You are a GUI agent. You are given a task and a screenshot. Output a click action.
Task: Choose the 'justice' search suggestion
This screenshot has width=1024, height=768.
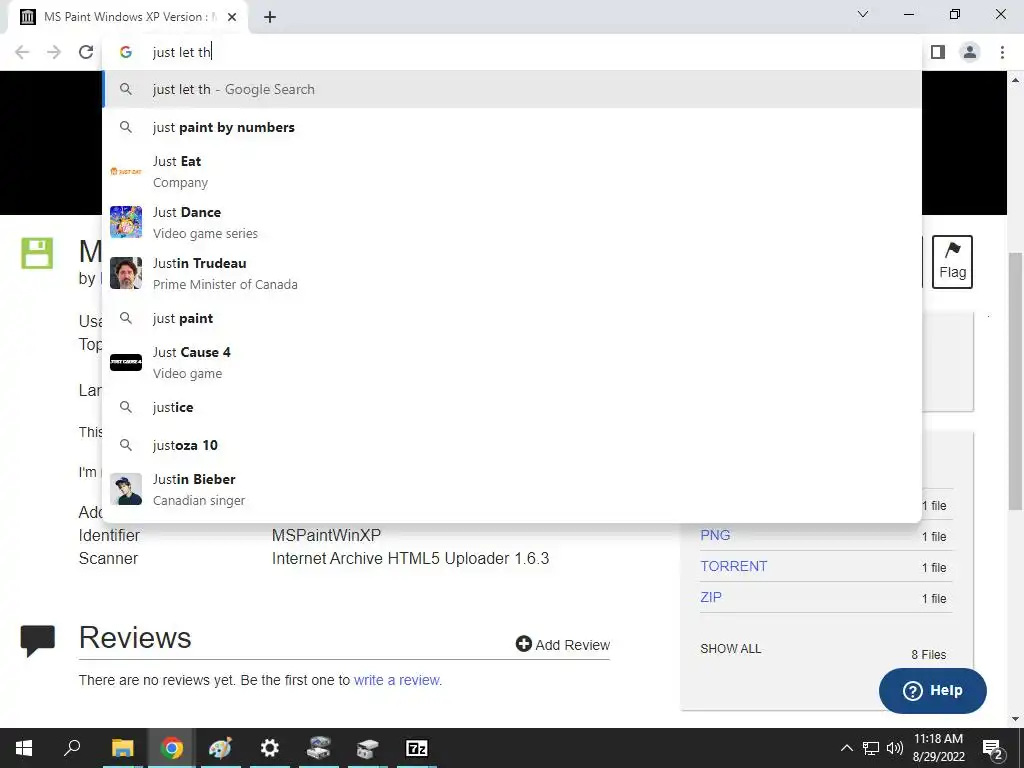pos(512,407)
